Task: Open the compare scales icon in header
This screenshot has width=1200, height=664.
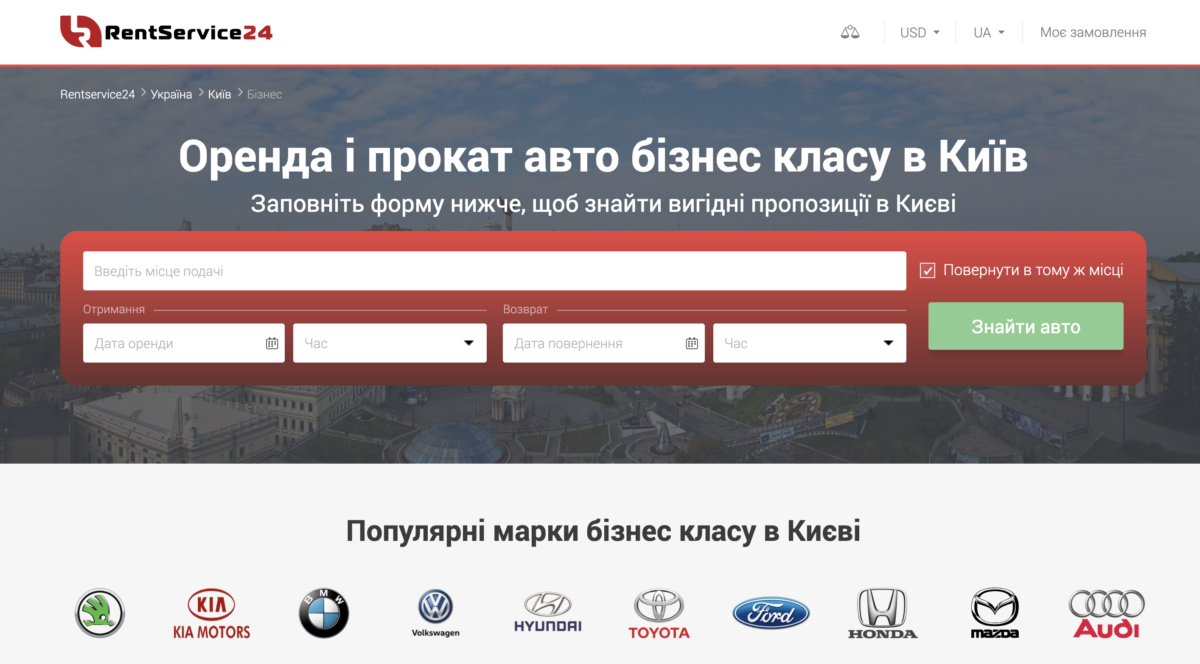Action: pyautogui.click(x=850, y=32)
